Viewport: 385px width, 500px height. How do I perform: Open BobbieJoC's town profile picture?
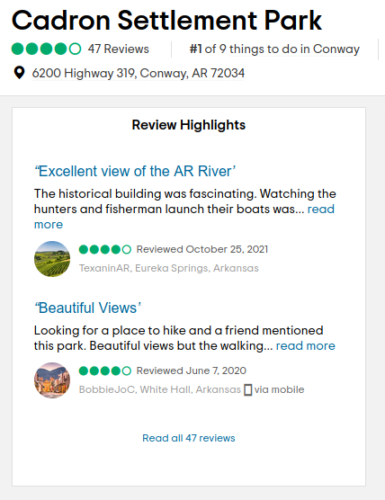click(52, 380)
